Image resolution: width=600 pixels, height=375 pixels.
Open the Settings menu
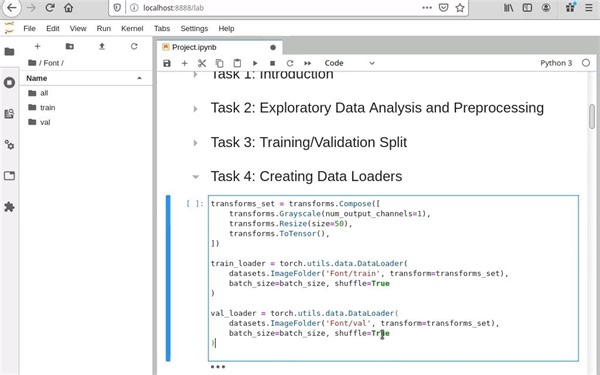(194, 28)
